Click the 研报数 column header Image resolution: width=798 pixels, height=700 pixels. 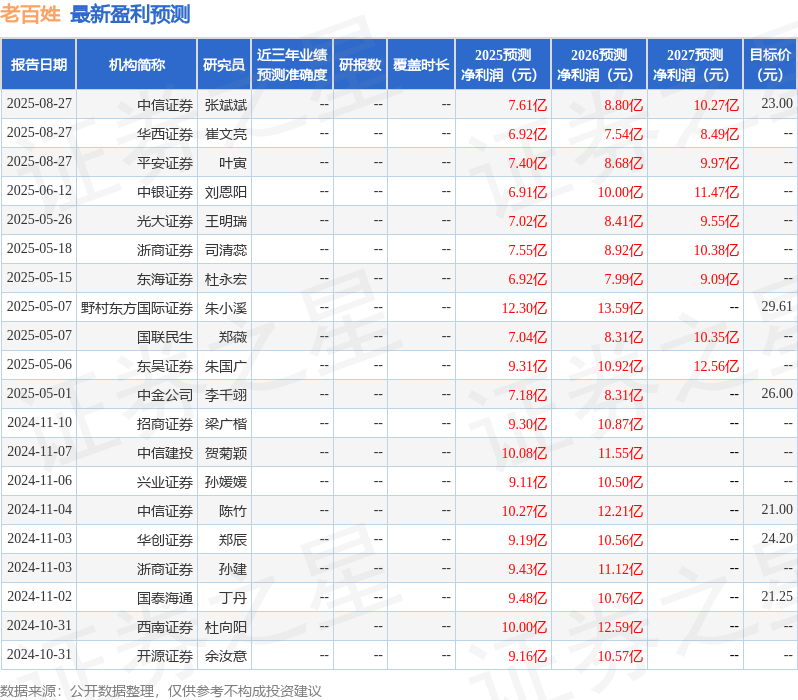click(360, 65)
